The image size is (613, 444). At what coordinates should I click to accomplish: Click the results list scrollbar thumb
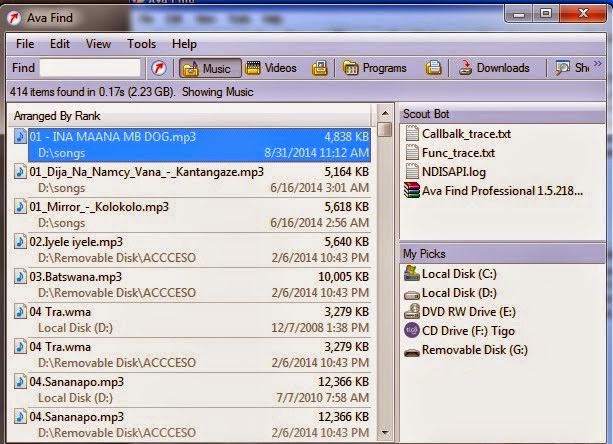tap(385, 130)
